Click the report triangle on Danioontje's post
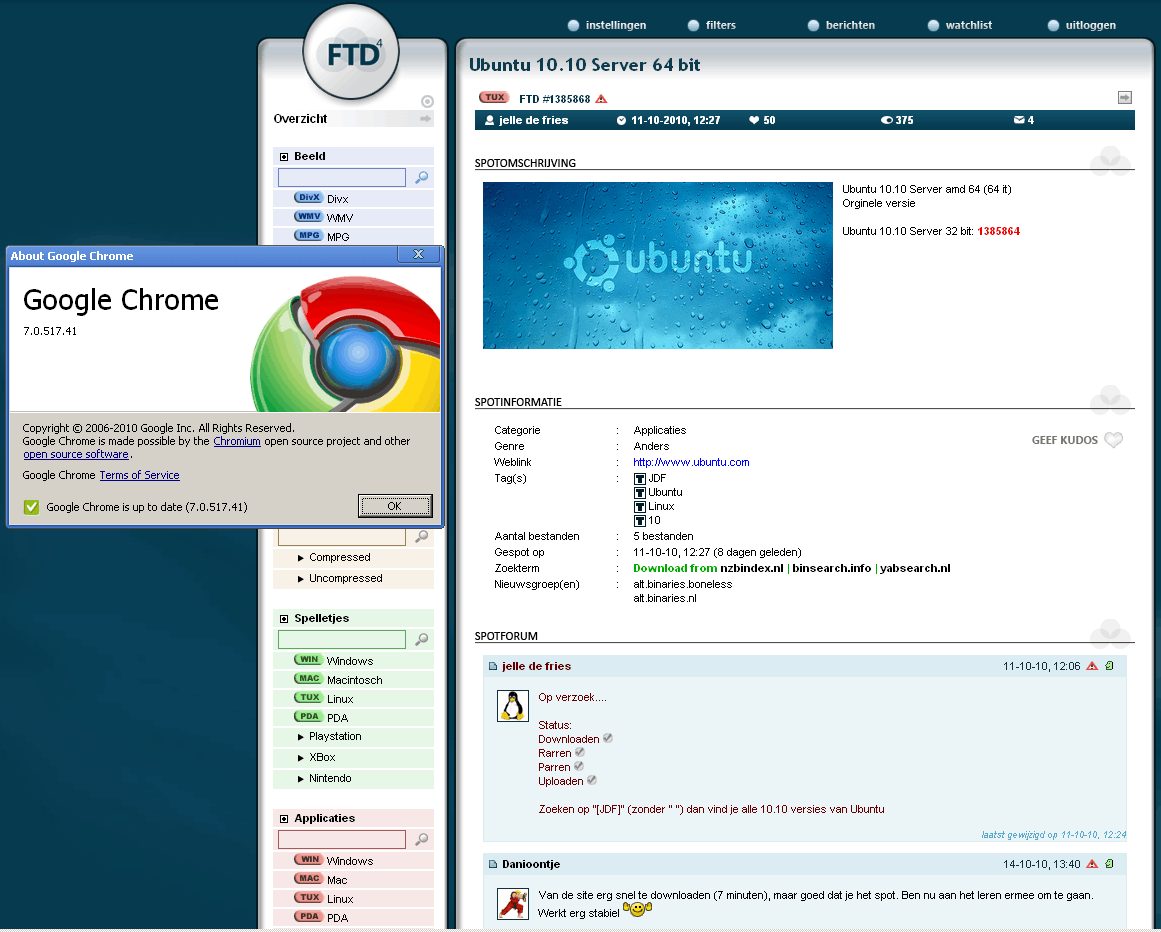The height and width of the screenshot is (932, 1161). (x=1092, y=864)
